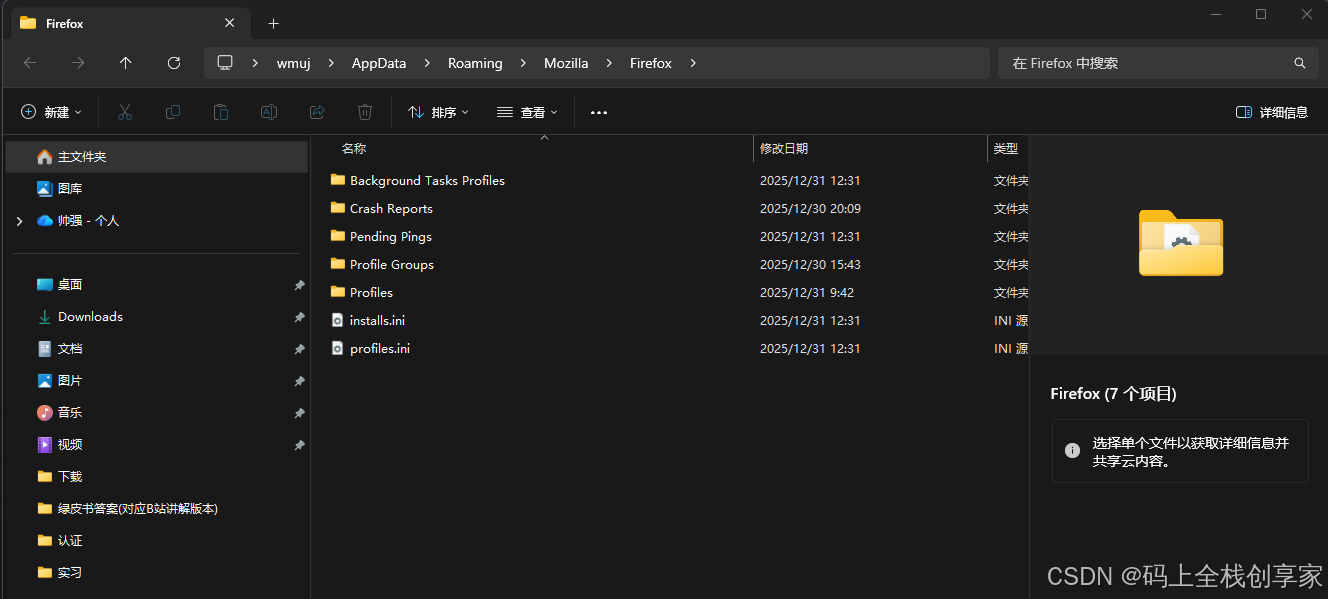Viewport: 1328px width, 599px height.
Task: Sort by 修改日期 column header
Action: tap(784, 148)
